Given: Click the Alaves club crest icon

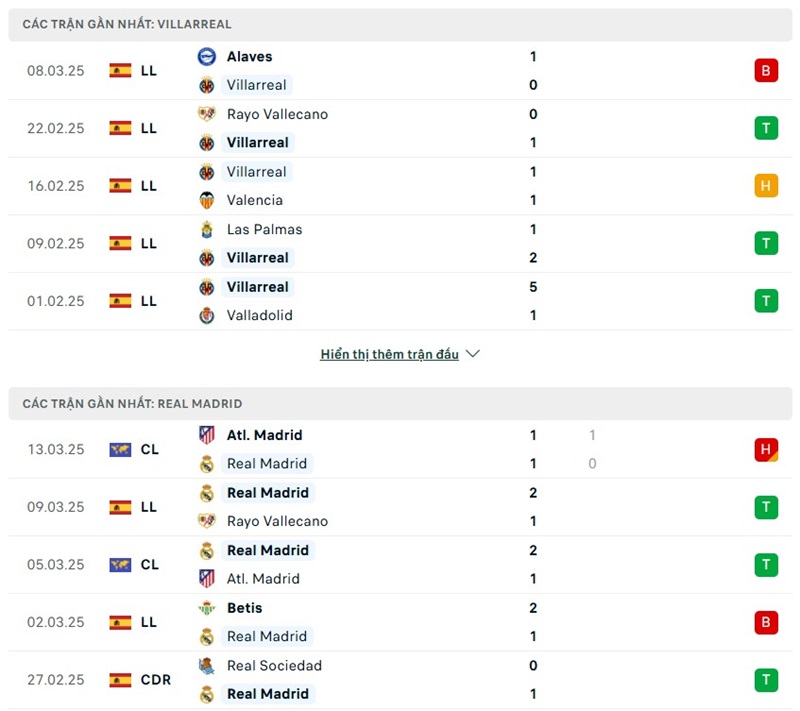Looking at the screenshot, I should (207, 57).
